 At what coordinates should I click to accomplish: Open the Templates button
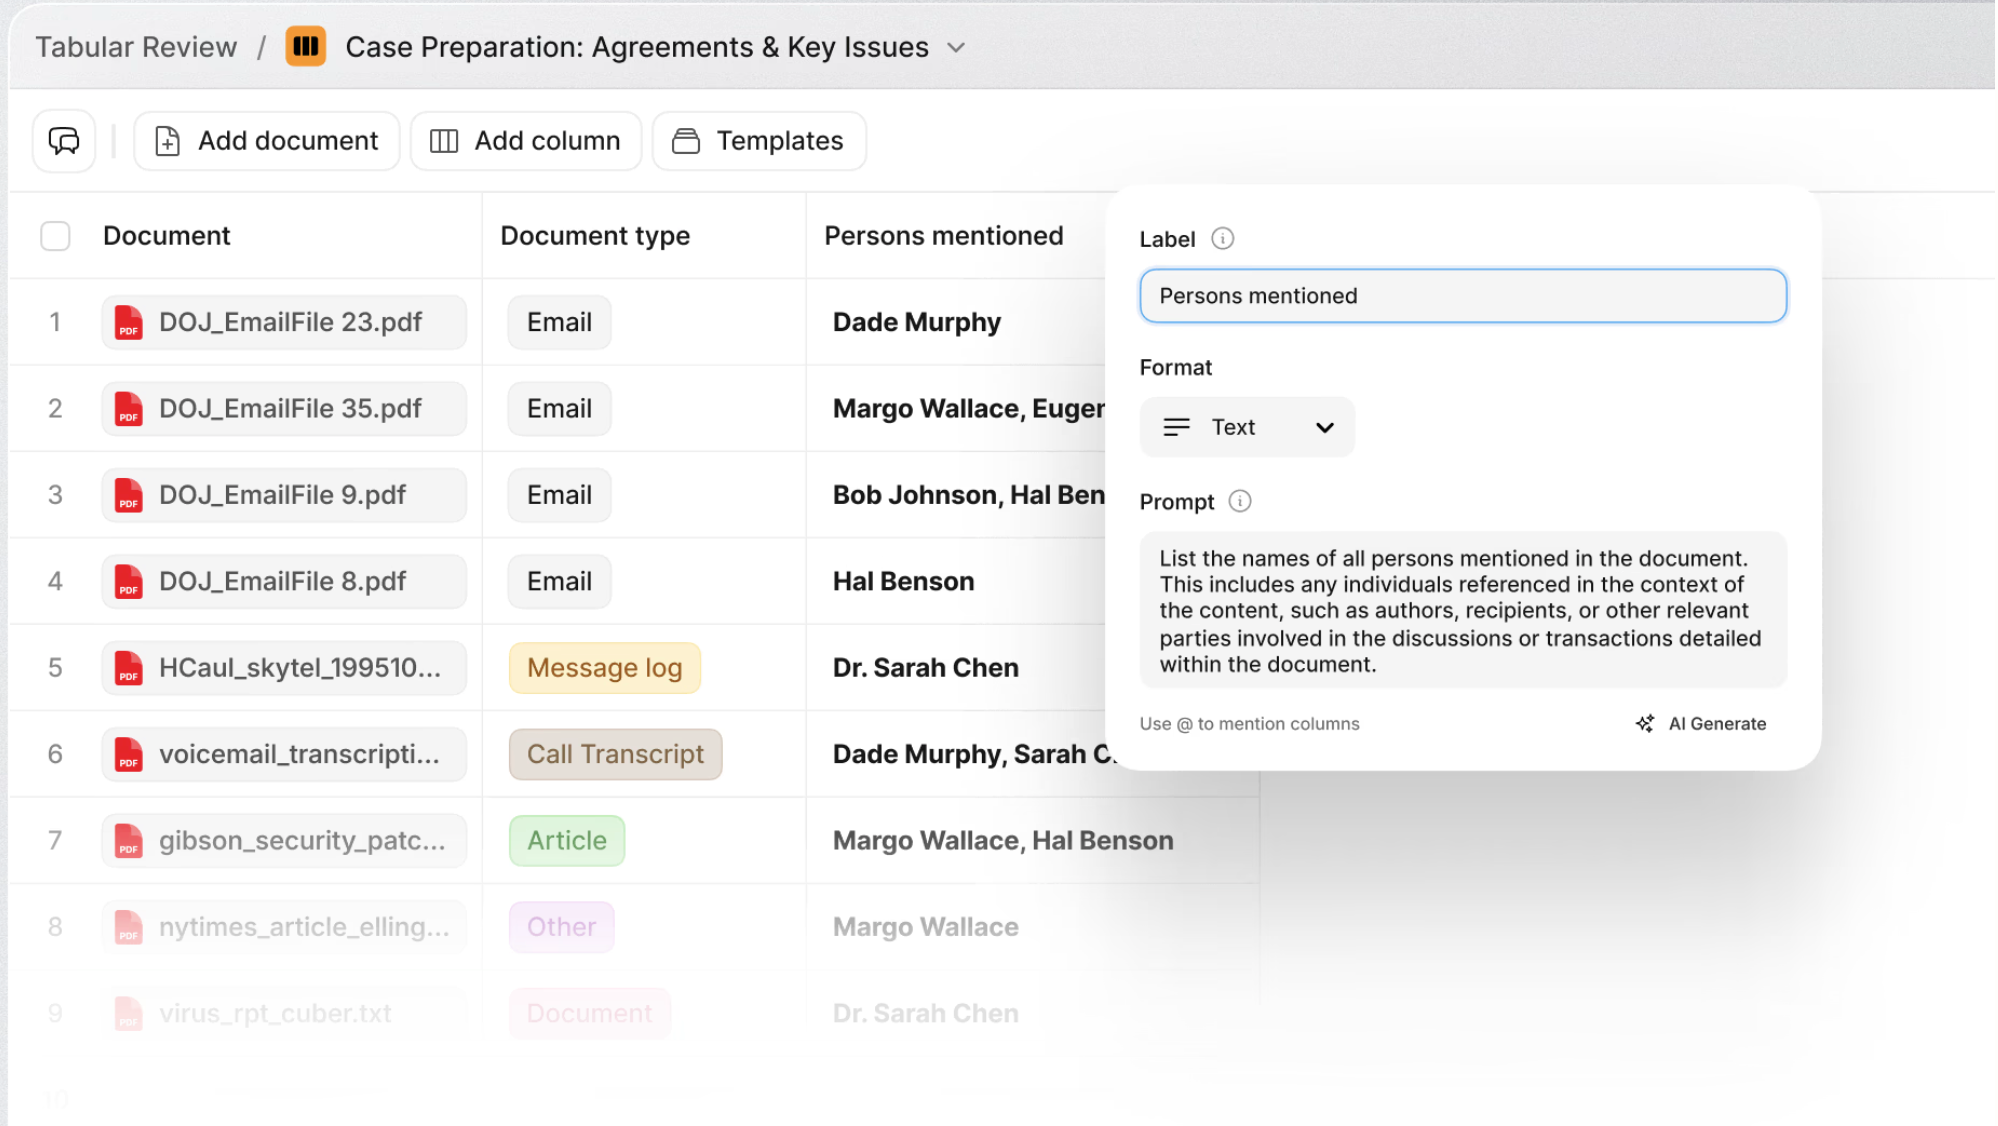(x=759, y=141)
